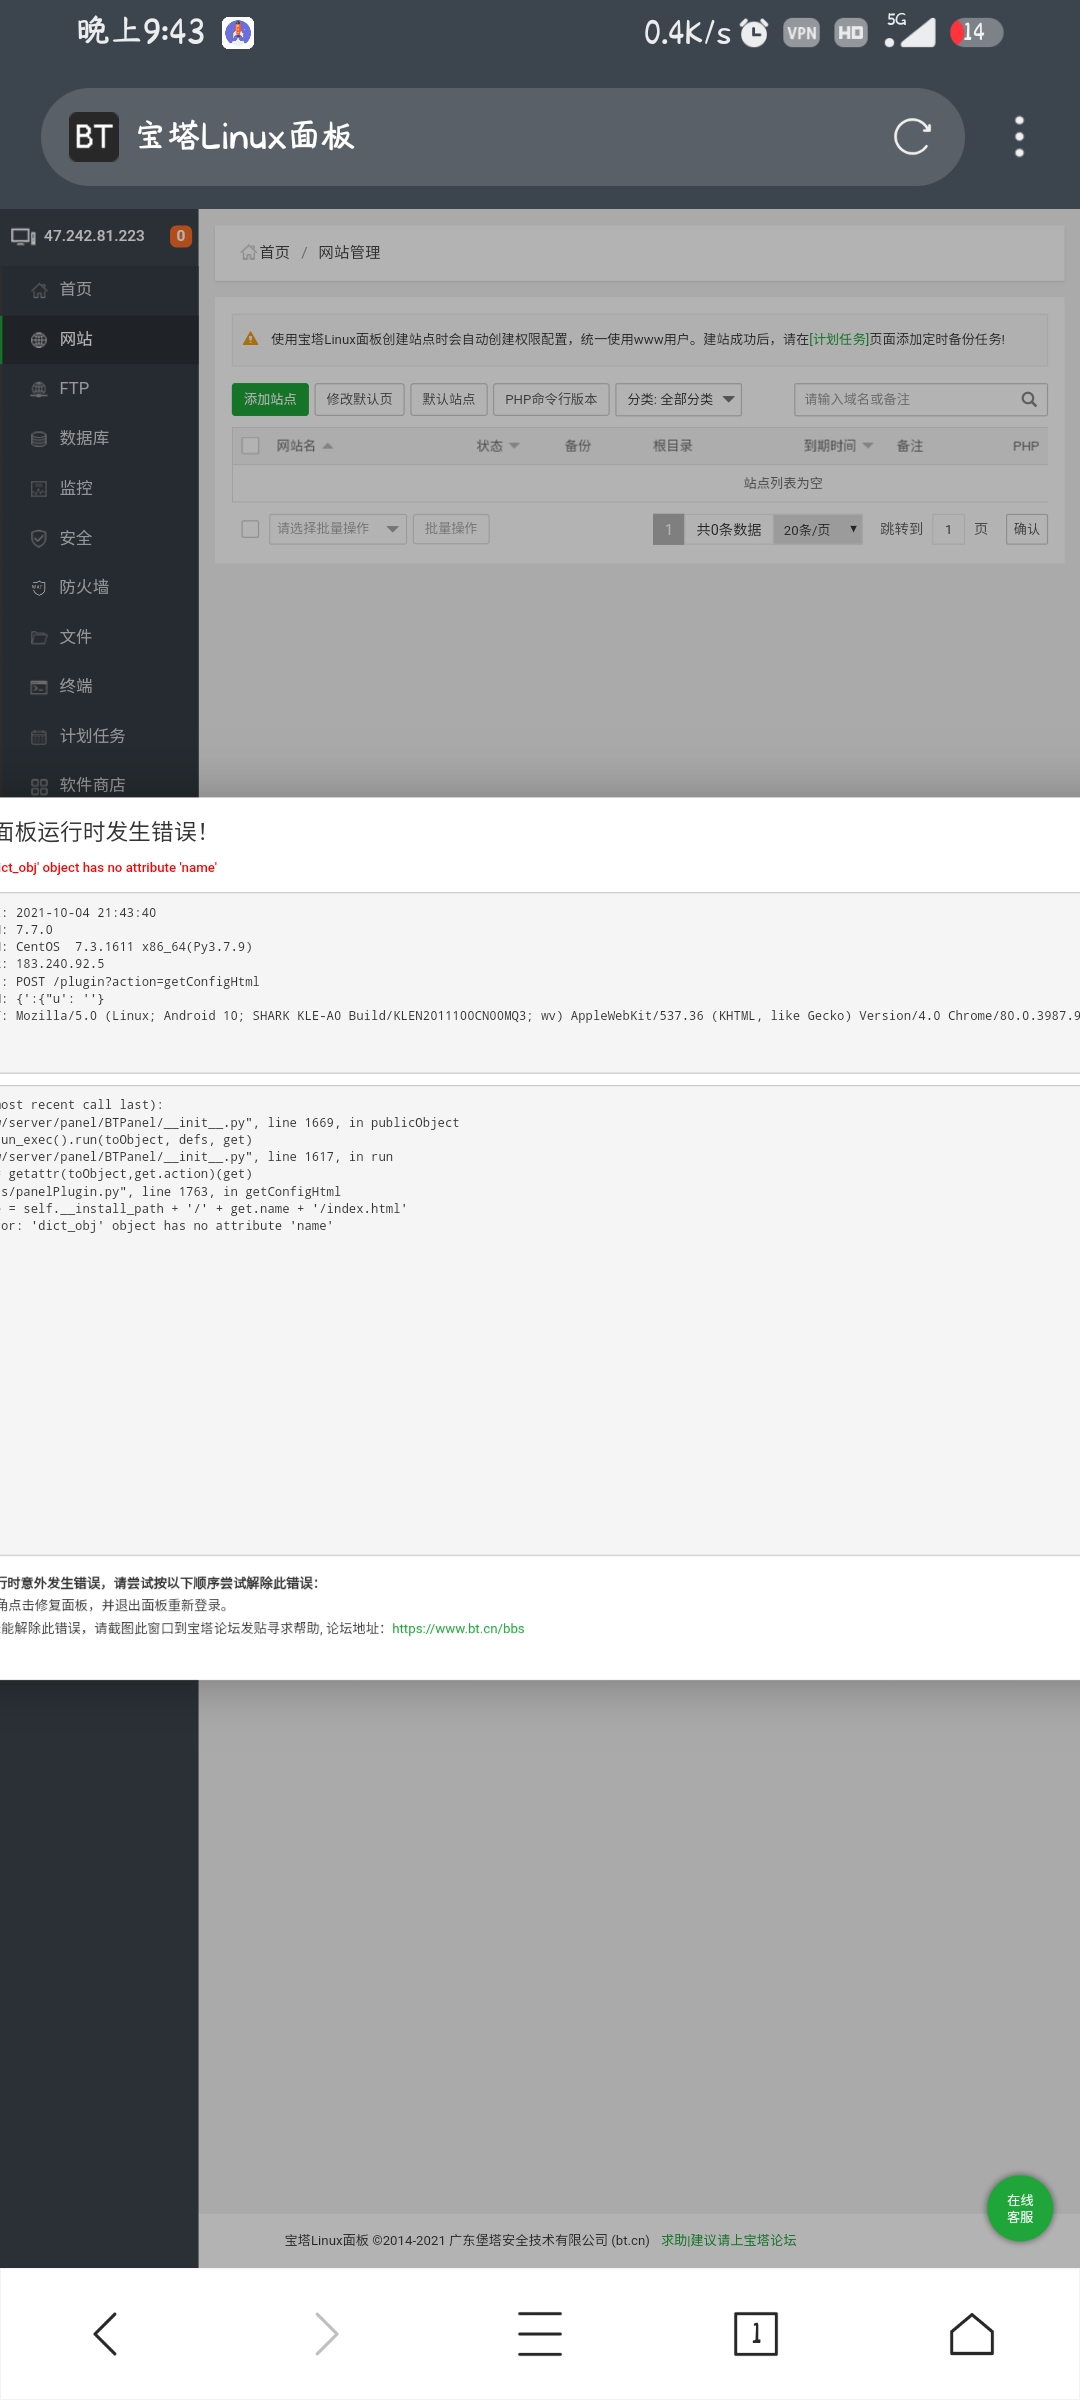Click the 确认 jump button
The image size is (1080, 2400).
pyautogui.click(x=1027, y=529)
